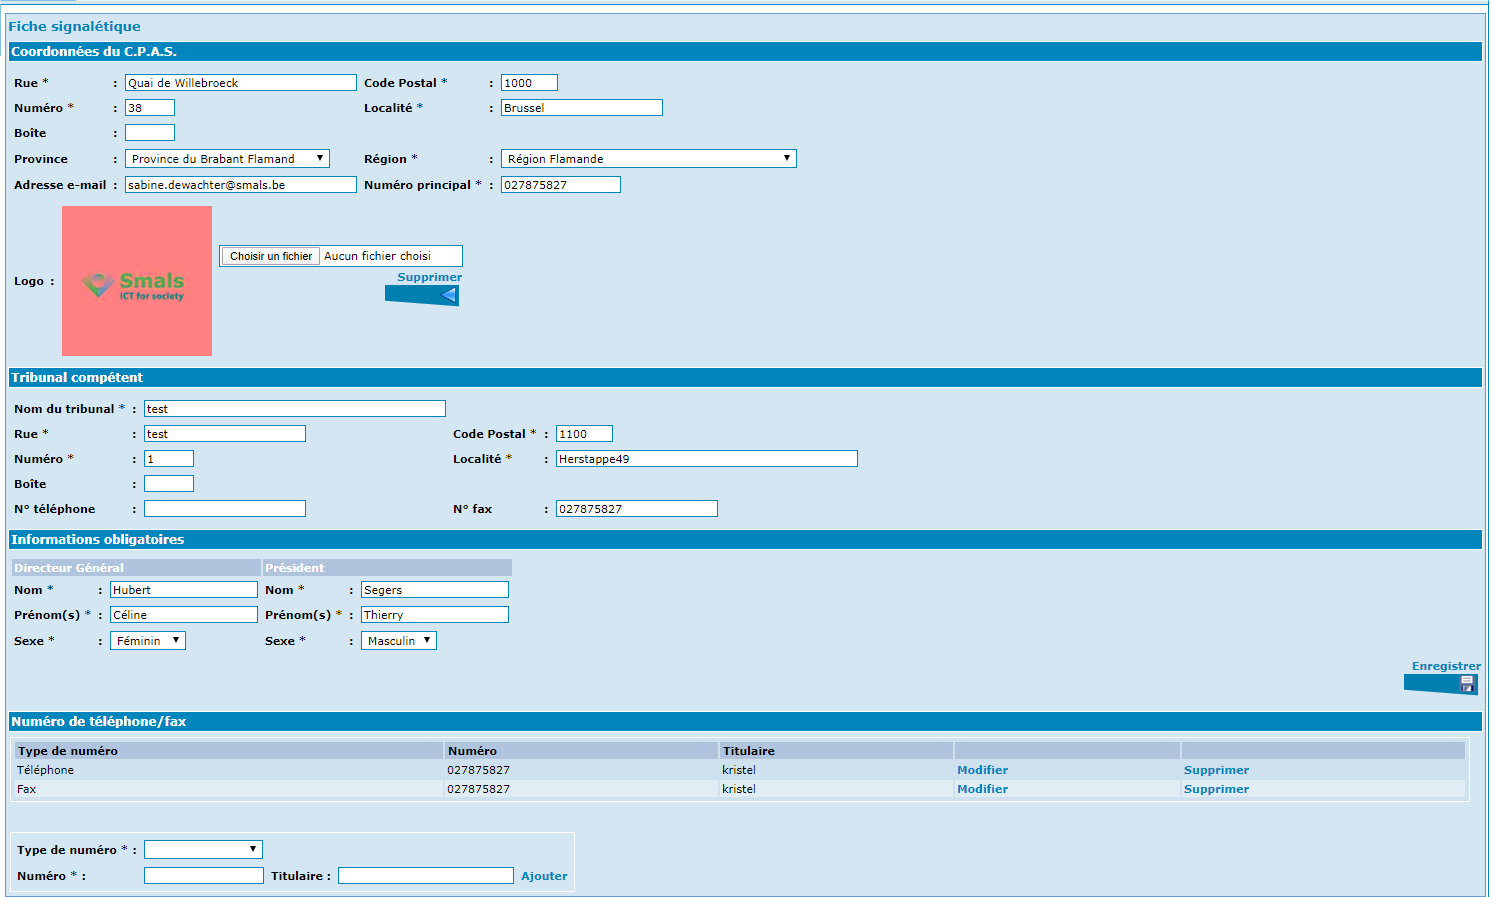Click the Ajouter link
This screenshot has width=1492, height=897.
coord(544,876)
